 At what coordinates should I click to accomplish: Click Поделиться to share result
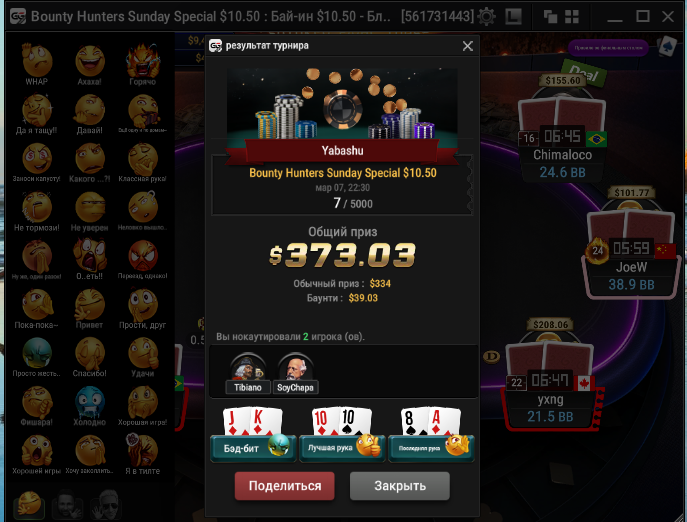click(285, 486)
